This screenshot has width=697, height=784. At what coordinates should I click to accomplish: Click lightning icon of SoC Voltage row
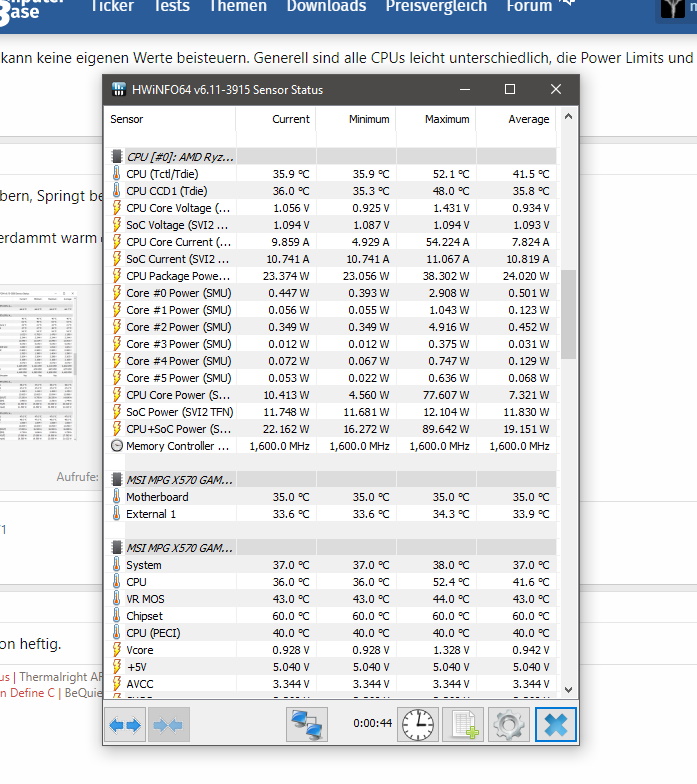pos(116,224)
